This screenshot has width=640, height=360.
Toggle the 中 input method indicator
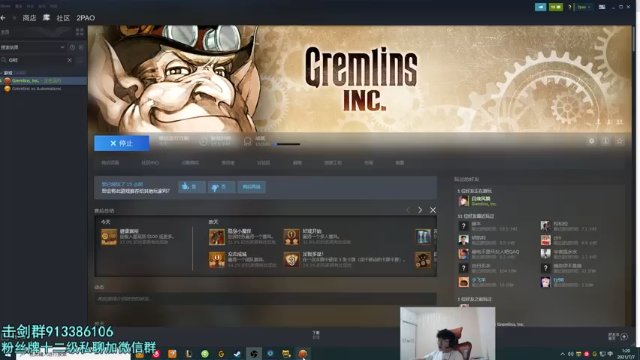(x=610, y=354)
